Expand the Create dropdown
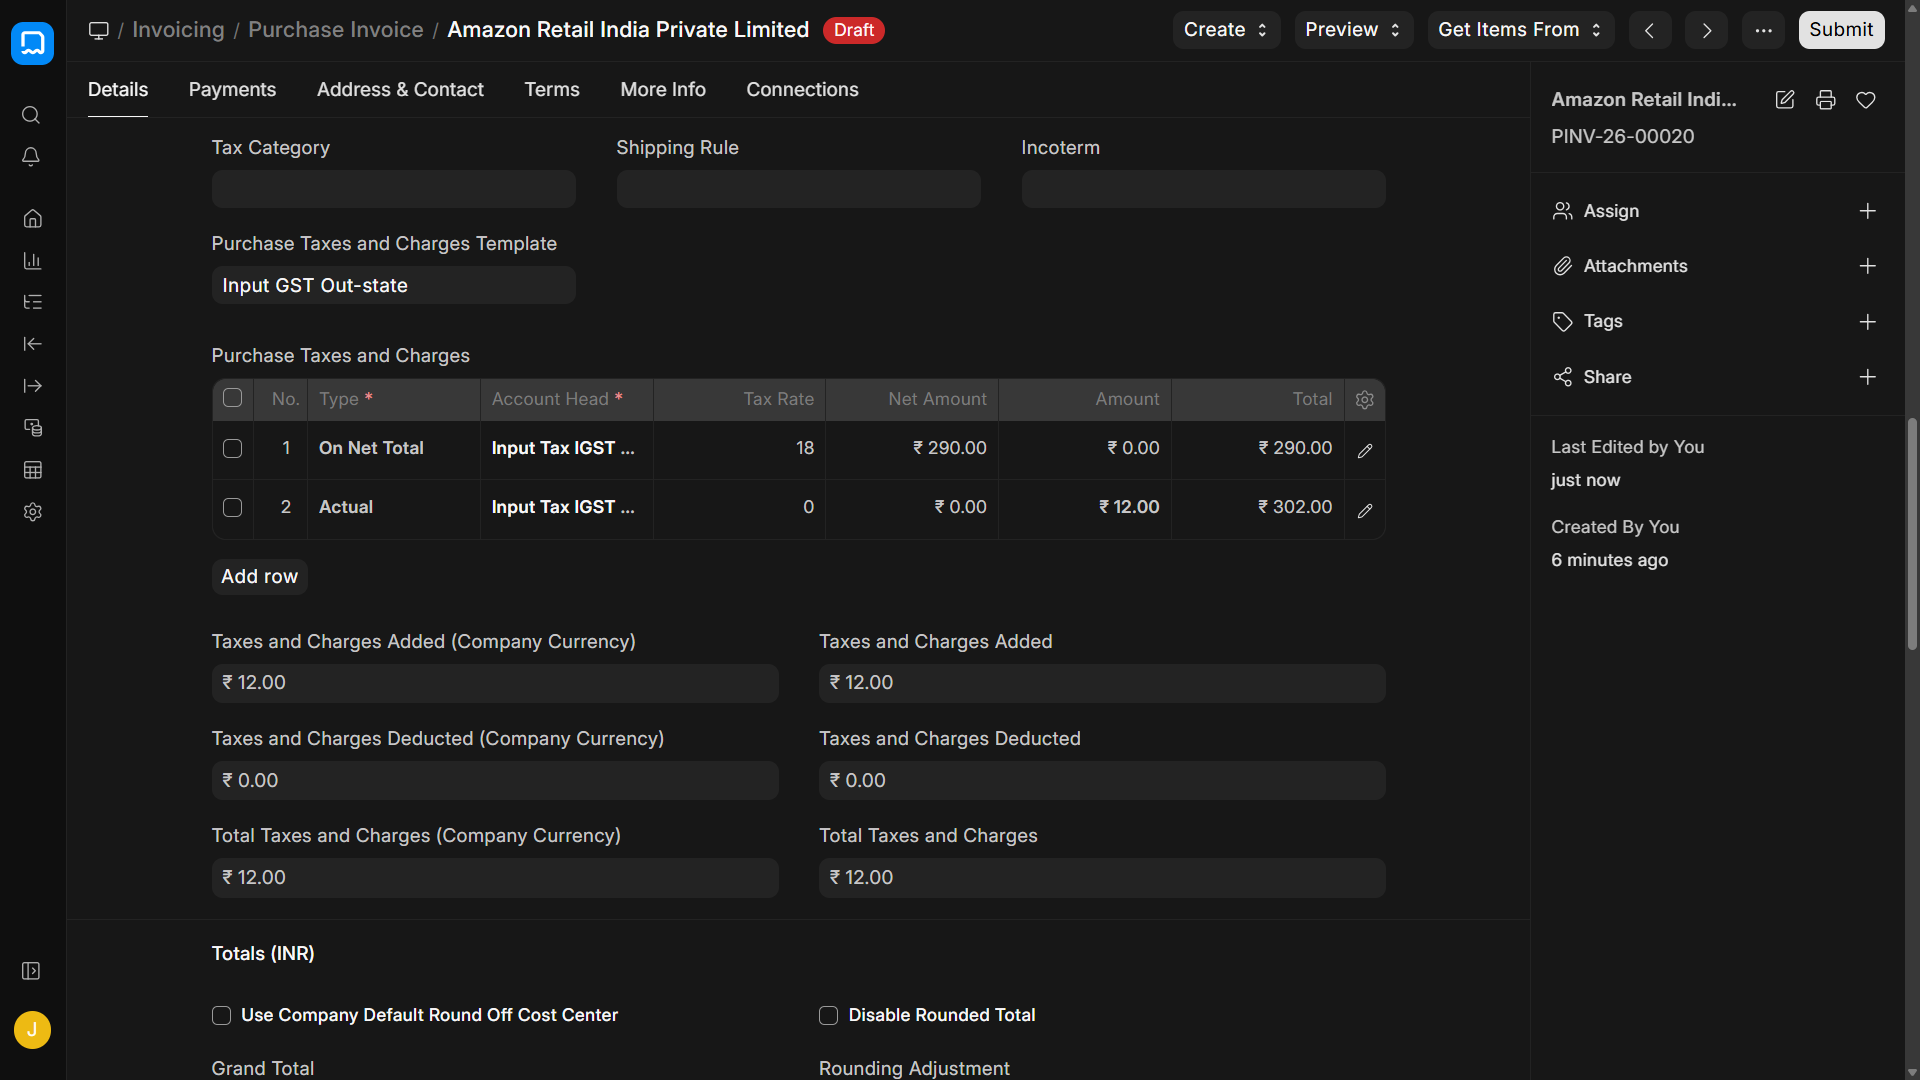1920x1080 pixels. point(1226,30)
